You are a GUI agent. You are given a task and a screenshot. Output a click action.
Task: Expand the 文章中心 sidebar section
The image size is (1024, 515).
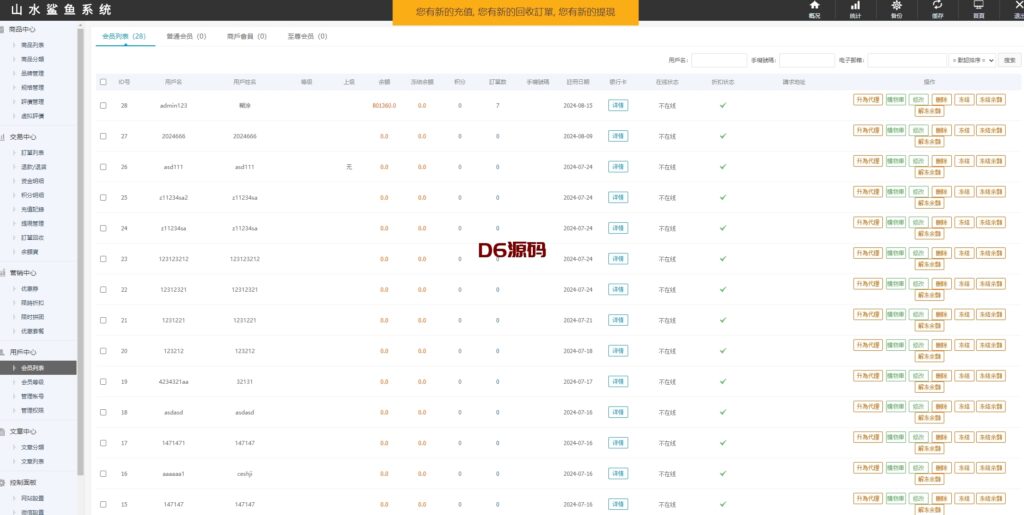click(22, 431)
